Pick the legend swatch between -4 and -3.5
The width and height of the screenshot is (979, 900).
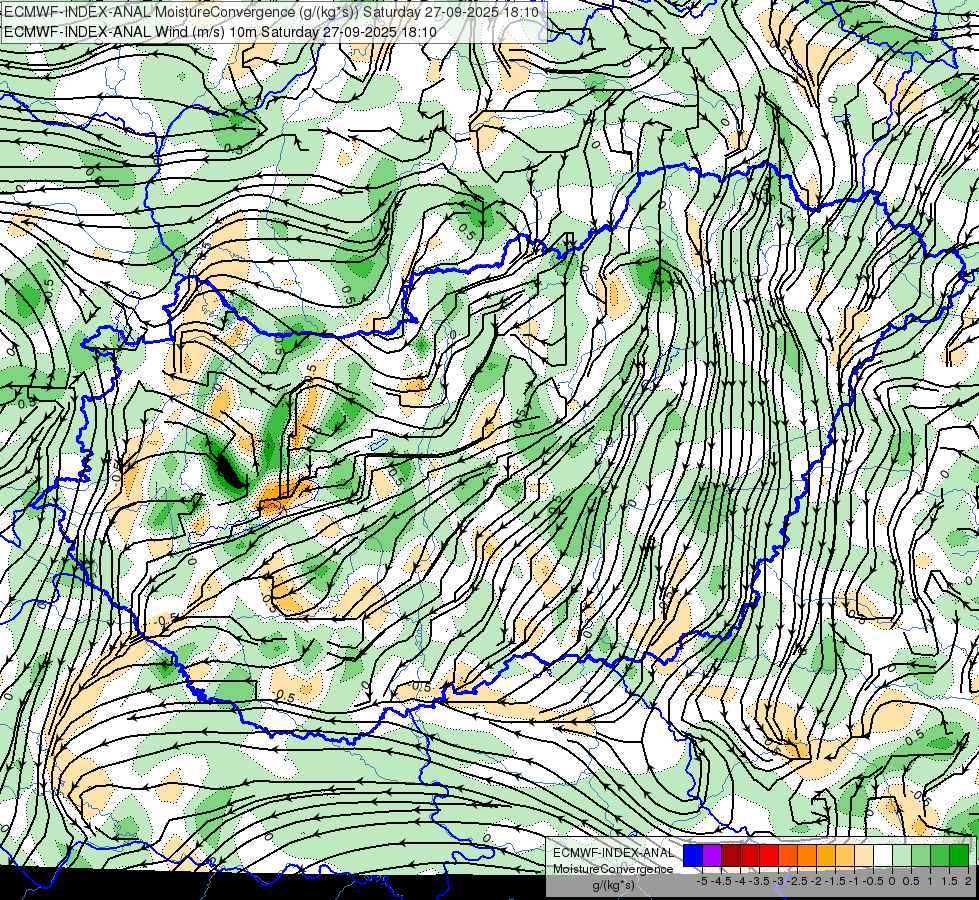click(x=750, y=855)
